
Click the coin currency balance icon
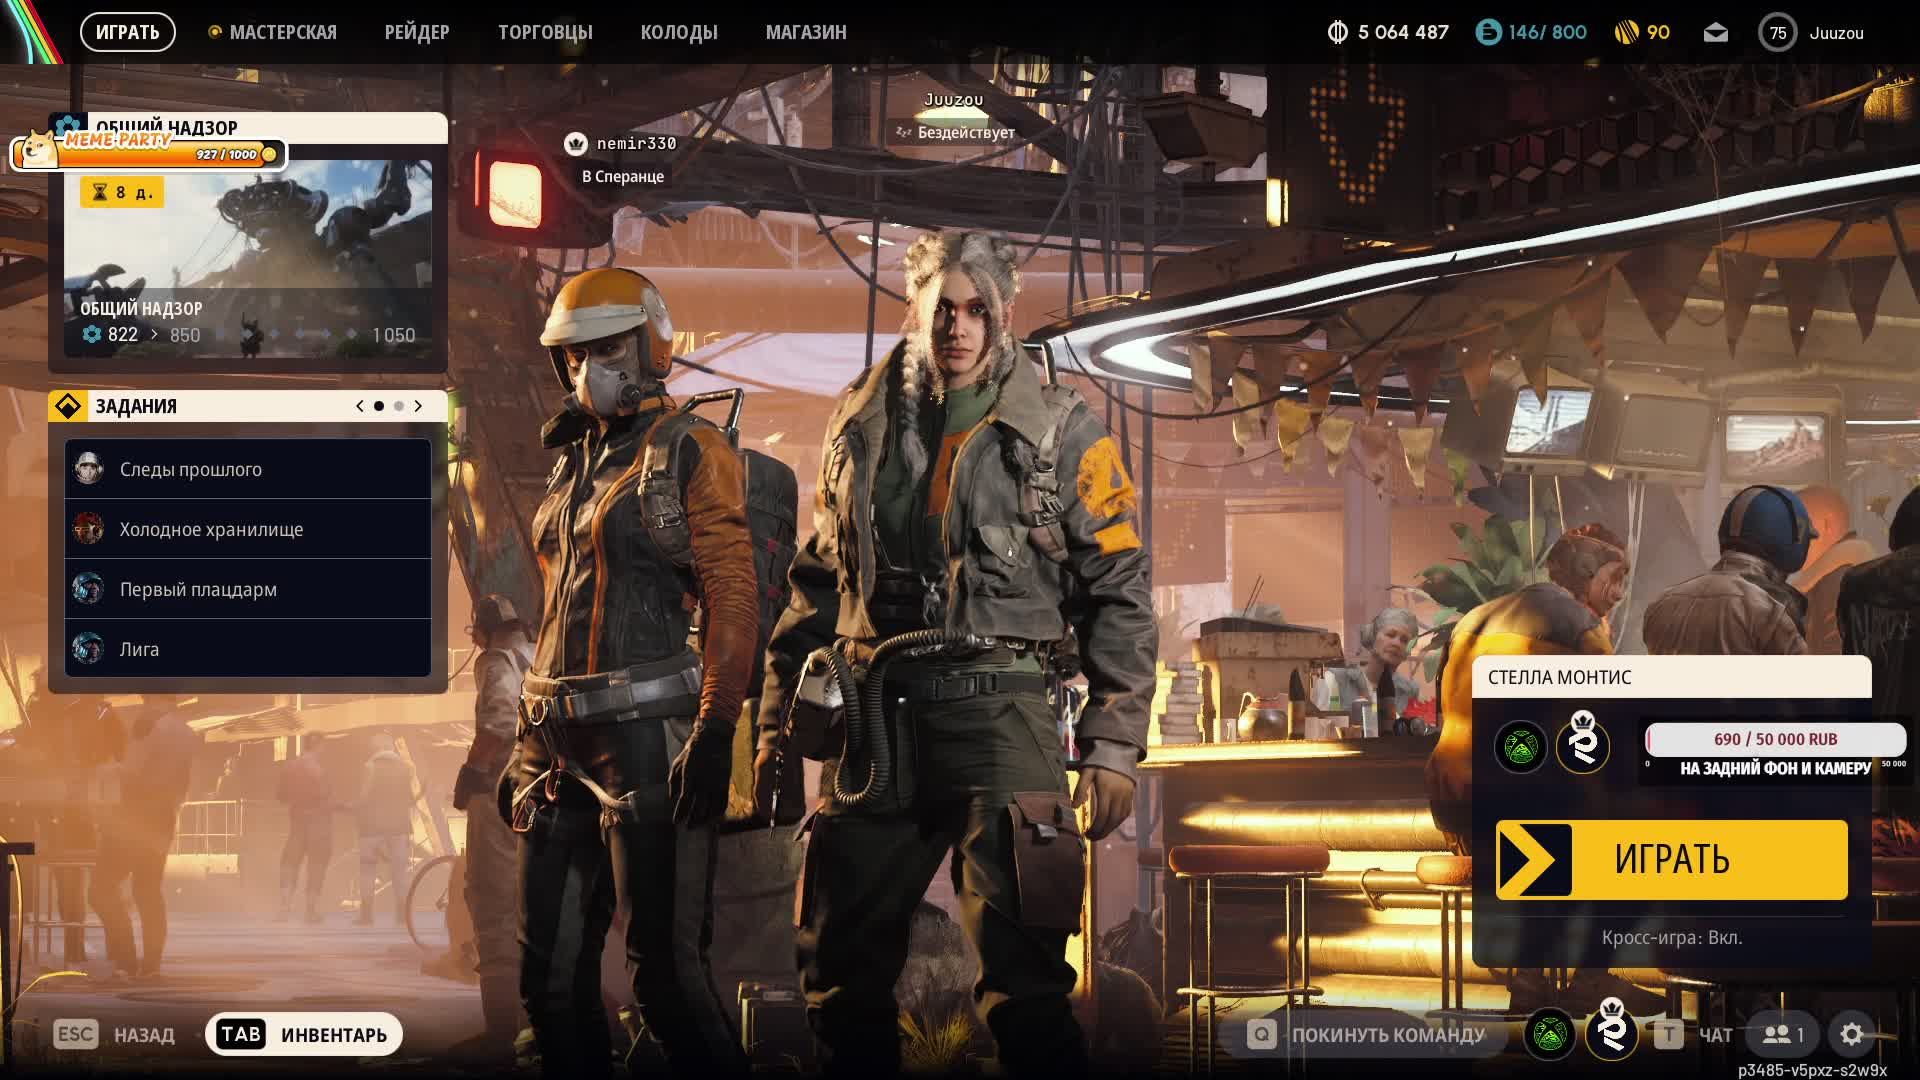[1337, 33]
